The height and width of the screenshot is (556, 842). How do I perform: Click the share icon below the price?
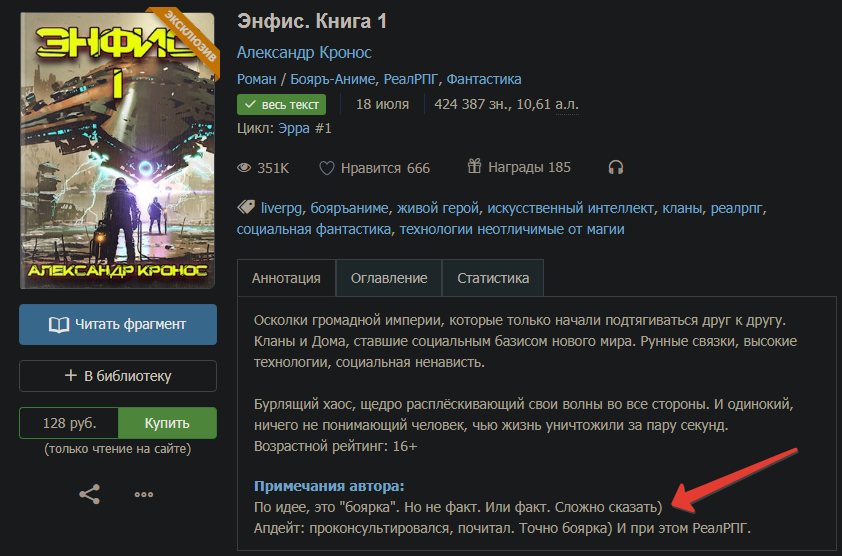[89, 494]
